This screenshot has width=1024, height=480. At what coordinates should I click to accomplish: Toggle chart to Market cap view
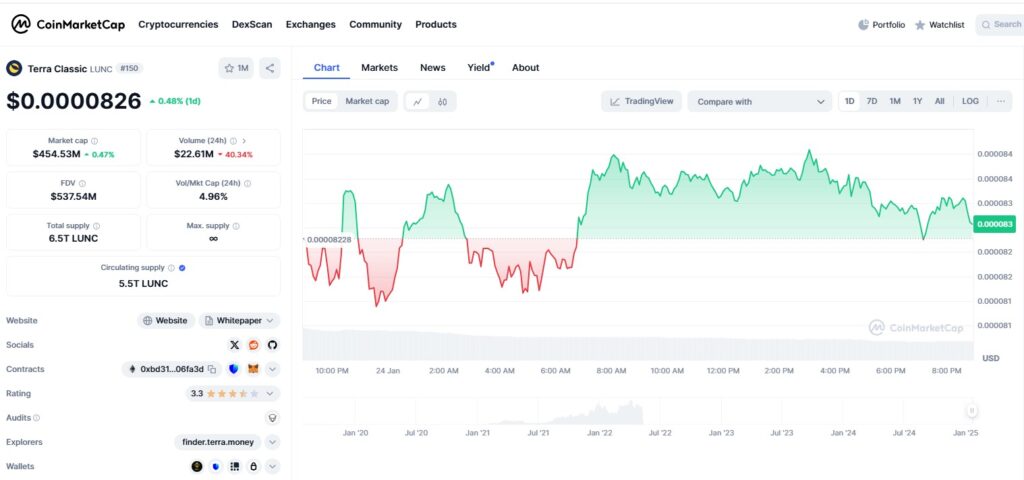[367, 101]
